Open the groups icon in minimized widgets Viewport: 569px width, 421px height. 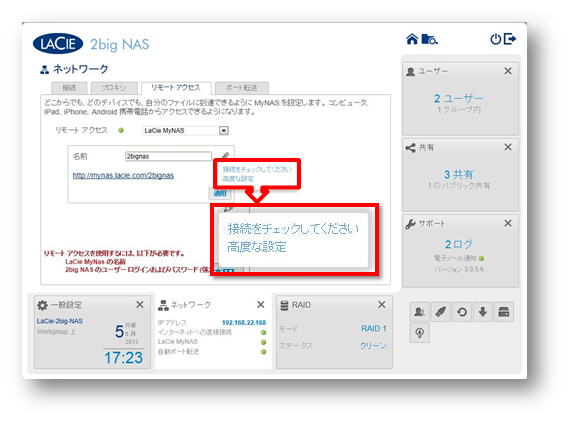[x=419, y=312]
